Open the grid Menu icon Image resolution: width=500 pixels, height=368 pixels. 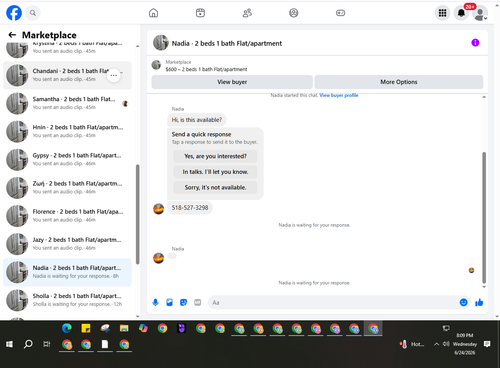click(x=442, y=13)
